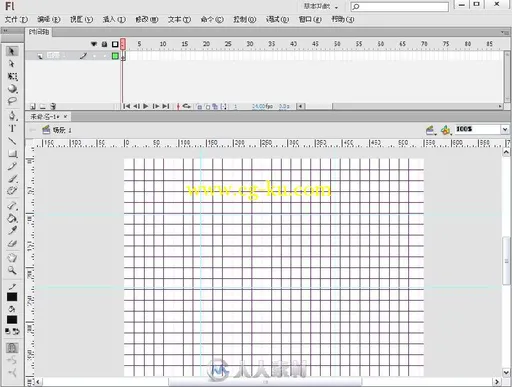The image size is (512, 387).
Task: Click the straighten option icon in toolbox
Action: (x=12, y=373)
